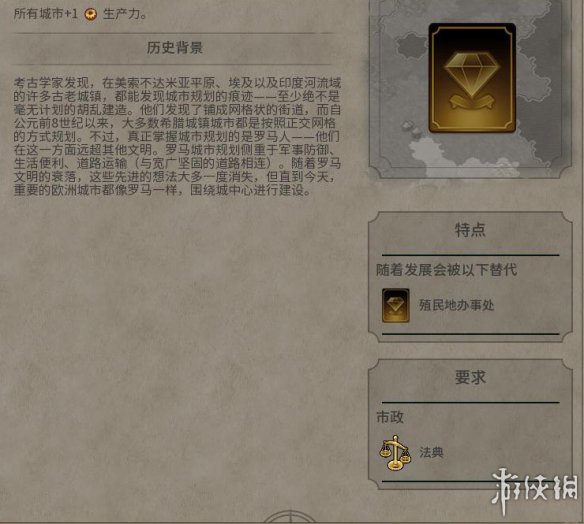Image resolution: width=584 pixels, height=524 pixels.
Task: Open the 法典 civic link
Action: point(431,452)
